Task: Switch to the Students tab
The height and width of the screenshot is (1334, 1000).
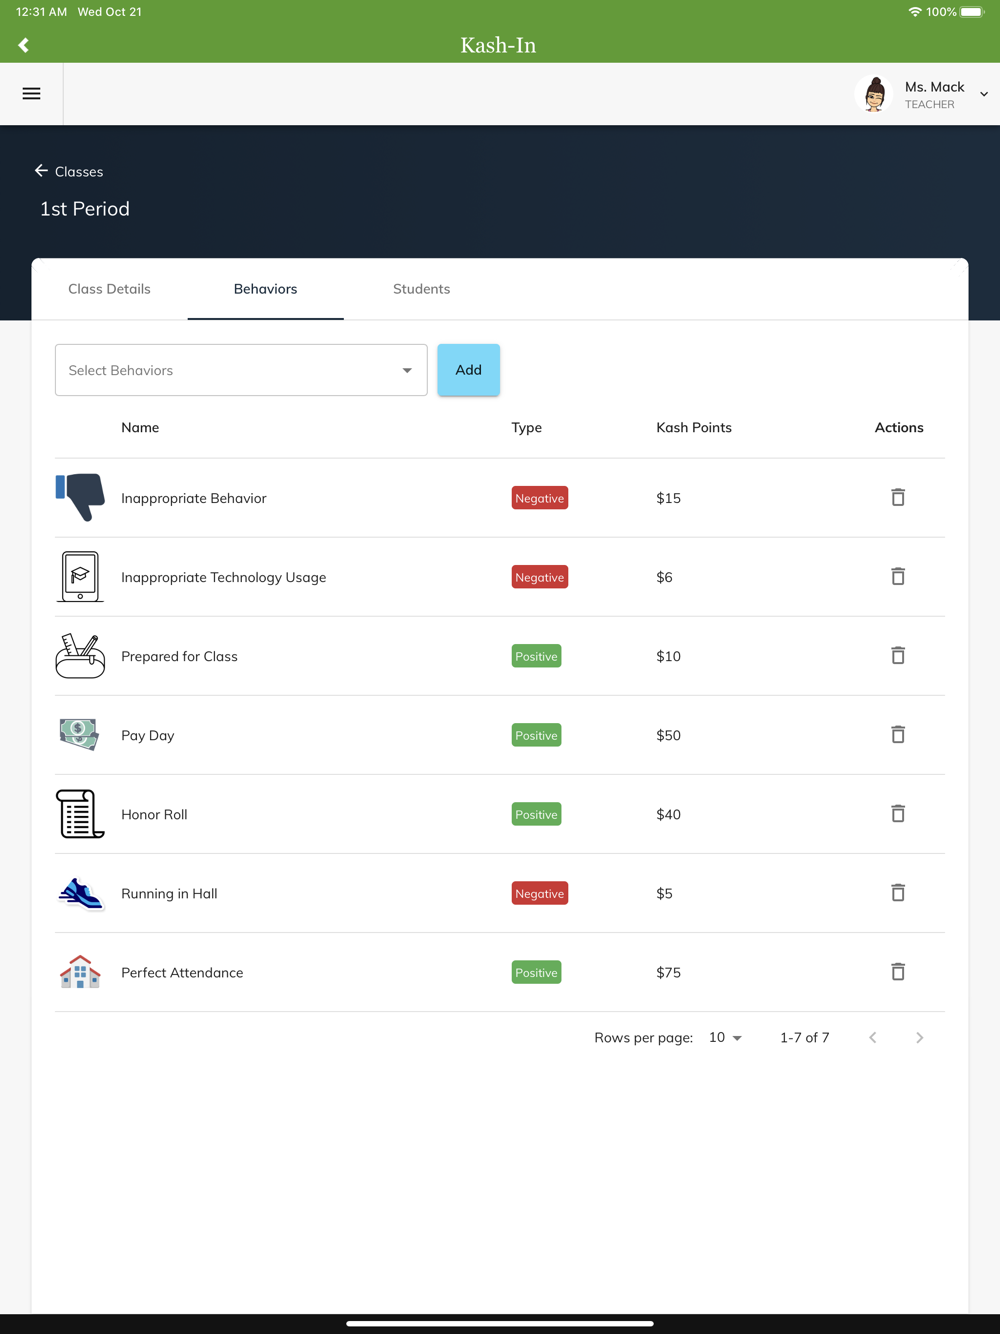Action: (x=421, y=289)
